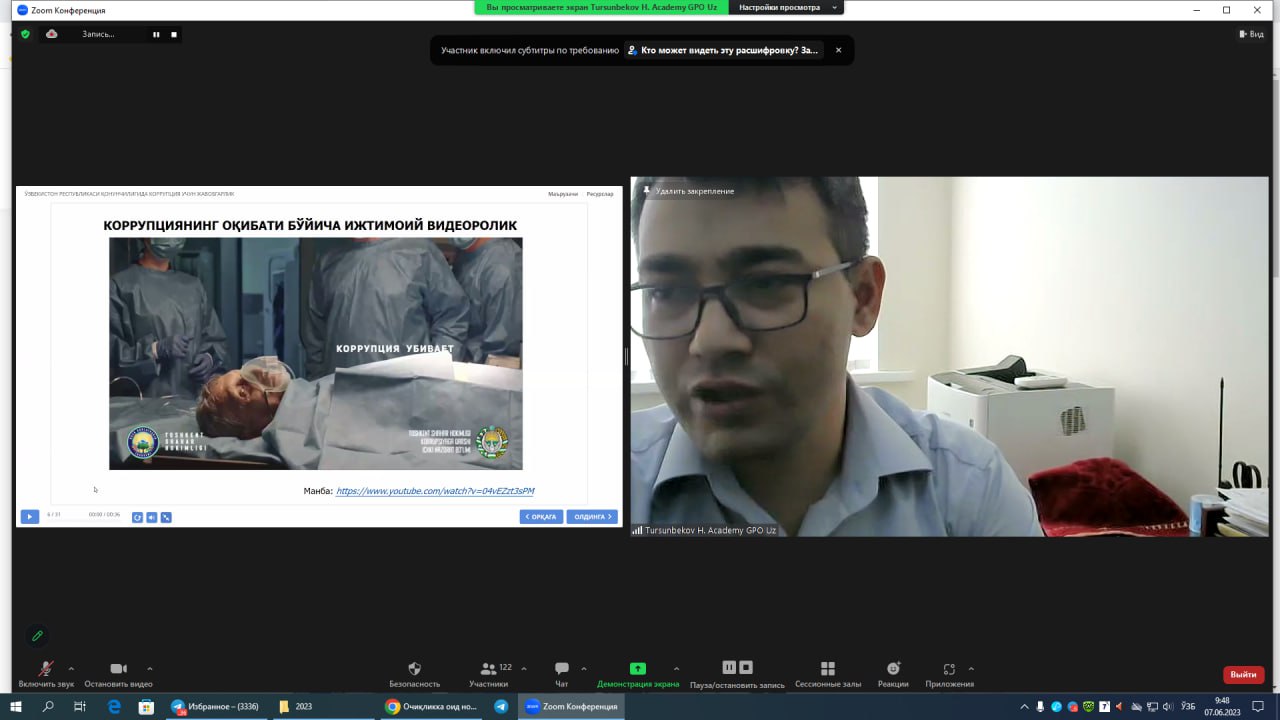Screen dimensions: 1280x720
Task: Click the green encryption shield icon
Action: (x=26, y=34)
